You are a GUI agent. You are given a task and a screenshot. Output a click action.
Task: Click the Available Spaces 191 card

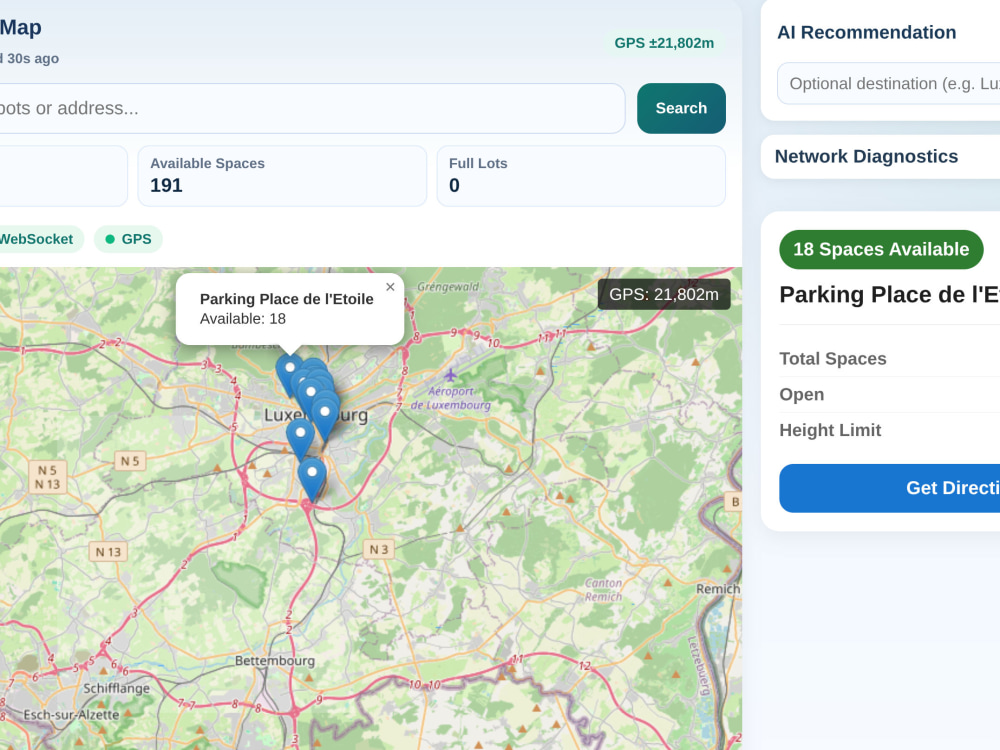point(282,176)
